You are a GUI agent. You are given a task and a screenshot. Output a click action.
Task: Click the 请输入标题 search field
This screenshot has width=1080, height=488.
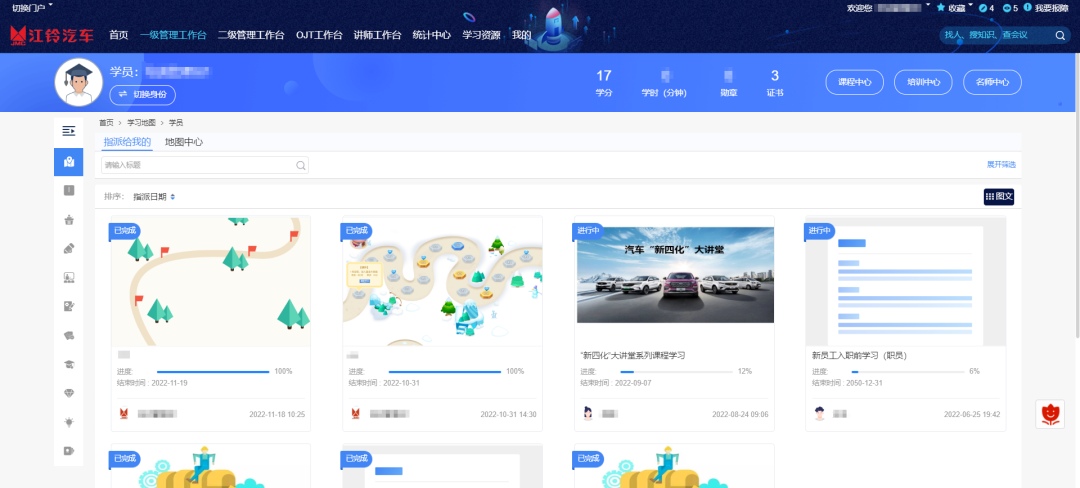[x=205, y=165]
